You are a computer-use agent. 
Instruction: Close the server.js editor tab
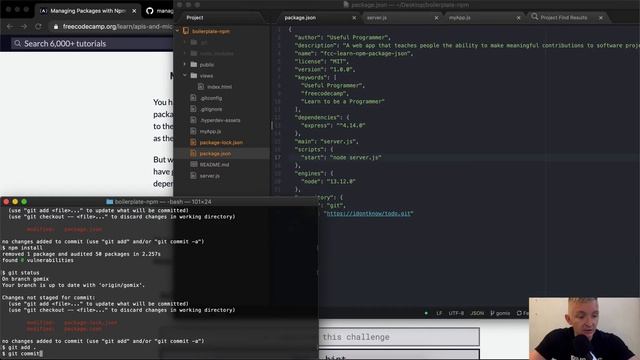point(436,18)
